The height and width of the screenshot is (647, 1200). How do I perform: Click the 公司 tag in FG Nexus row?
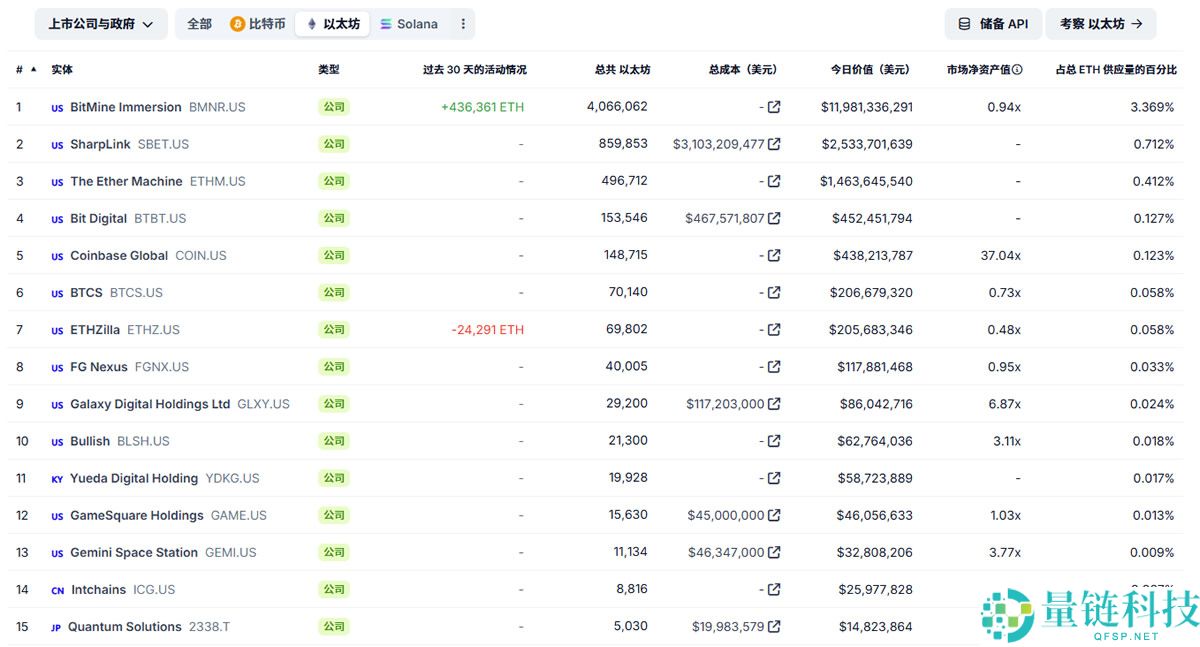(x=333, y=367)
